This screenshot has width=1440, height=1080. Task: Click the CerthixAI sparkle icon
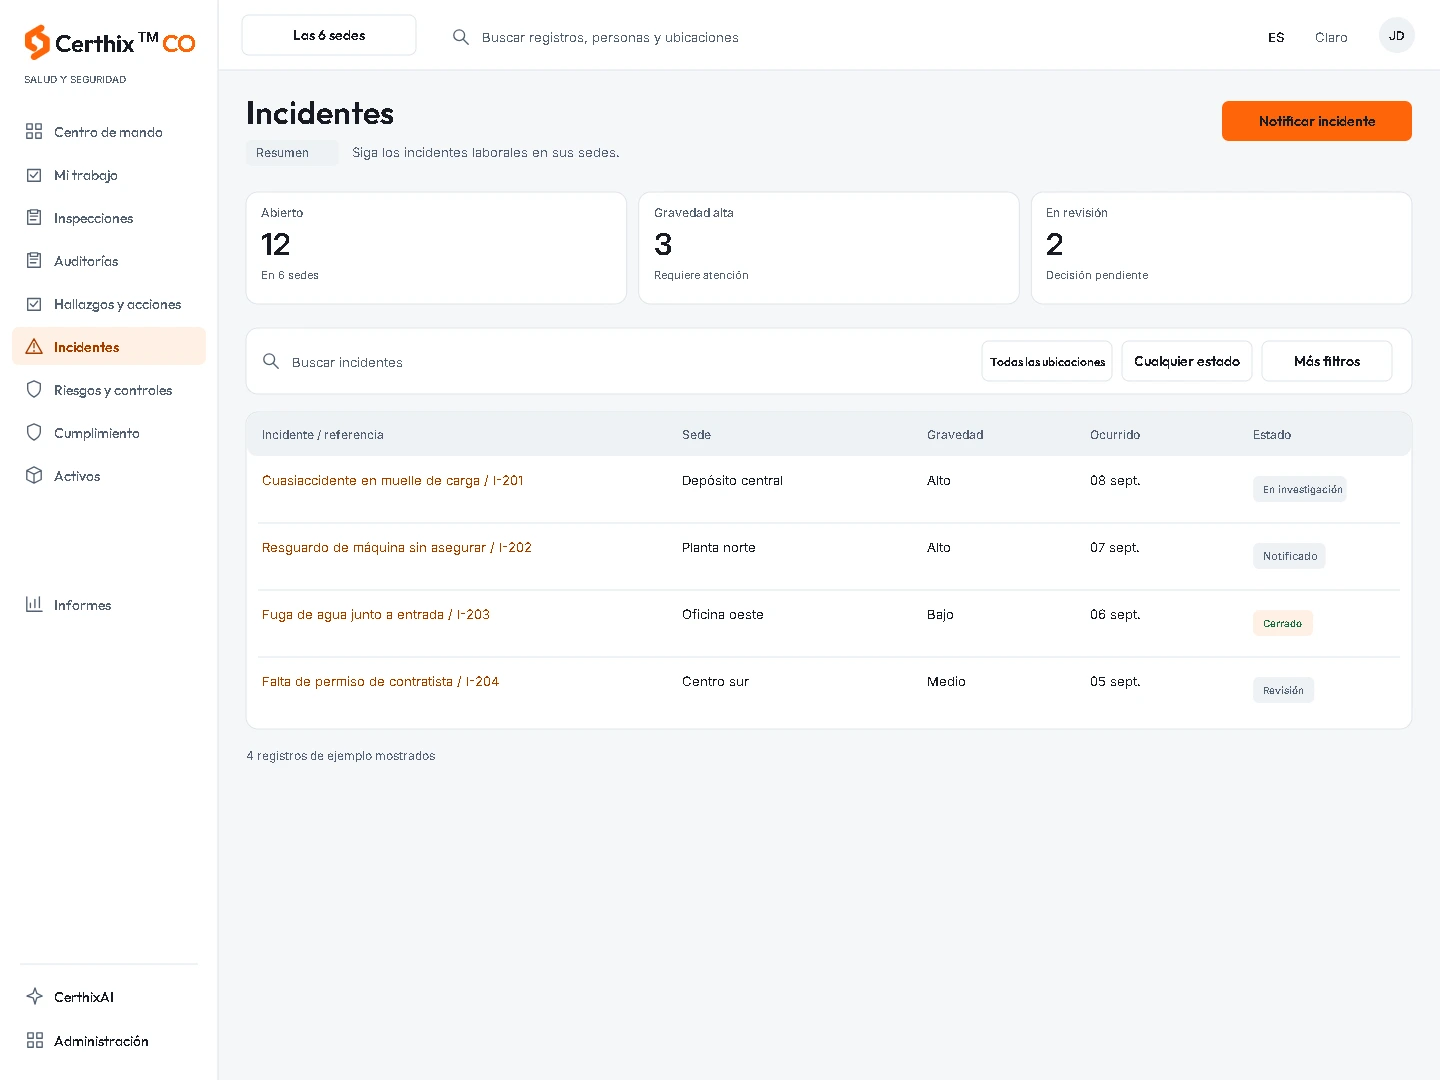click(34, 996)
